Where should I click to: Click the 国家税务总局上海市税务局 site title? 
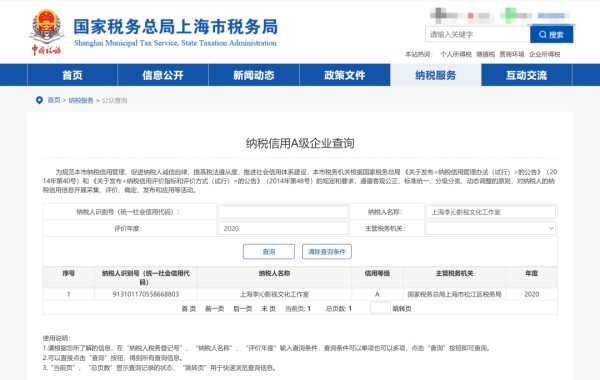[x=176, y=26]
